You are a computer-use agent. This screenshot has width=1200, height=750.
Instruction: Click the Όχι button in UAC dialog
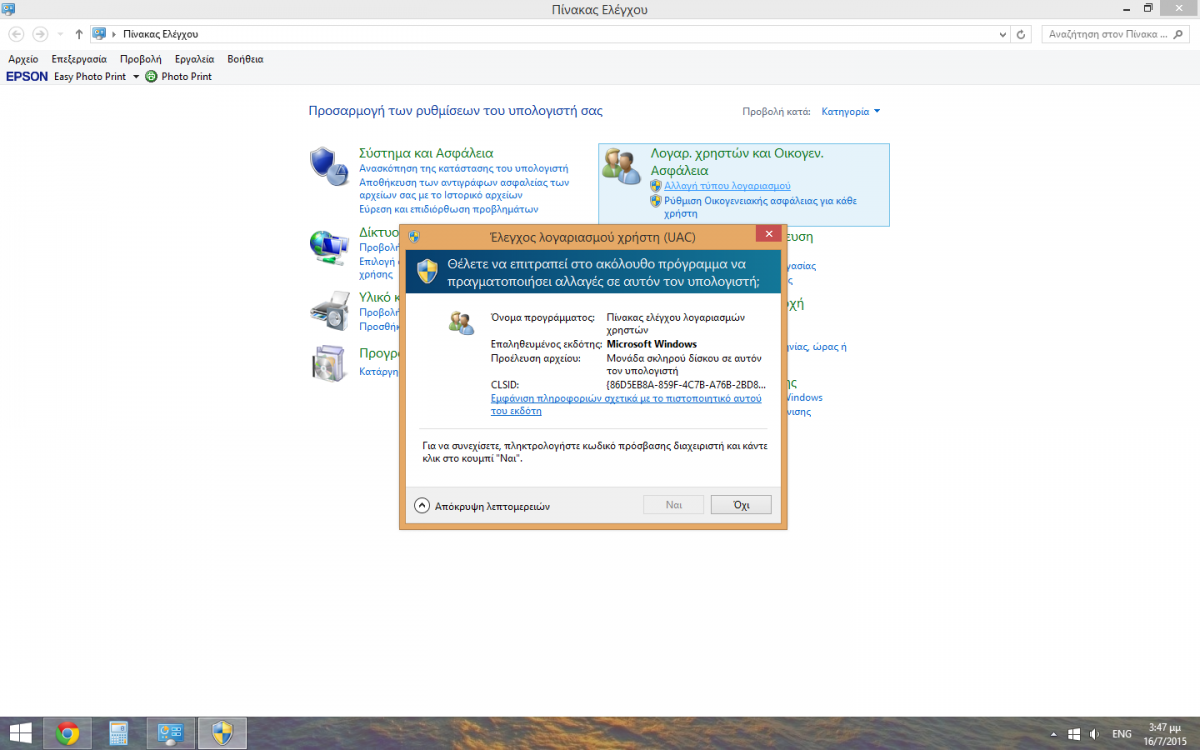(x=741, y=505)
